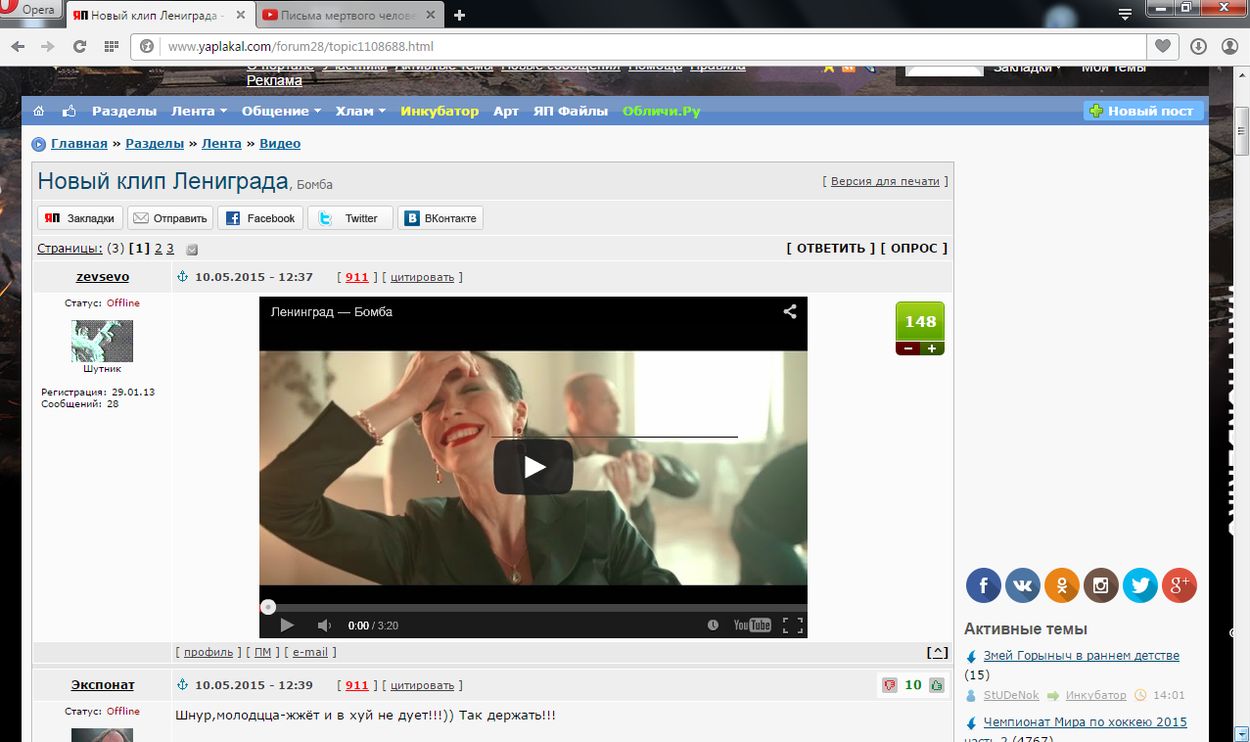Open the Google Plus round icon
1250x742 pixels.
click(x=1180, y=585)
